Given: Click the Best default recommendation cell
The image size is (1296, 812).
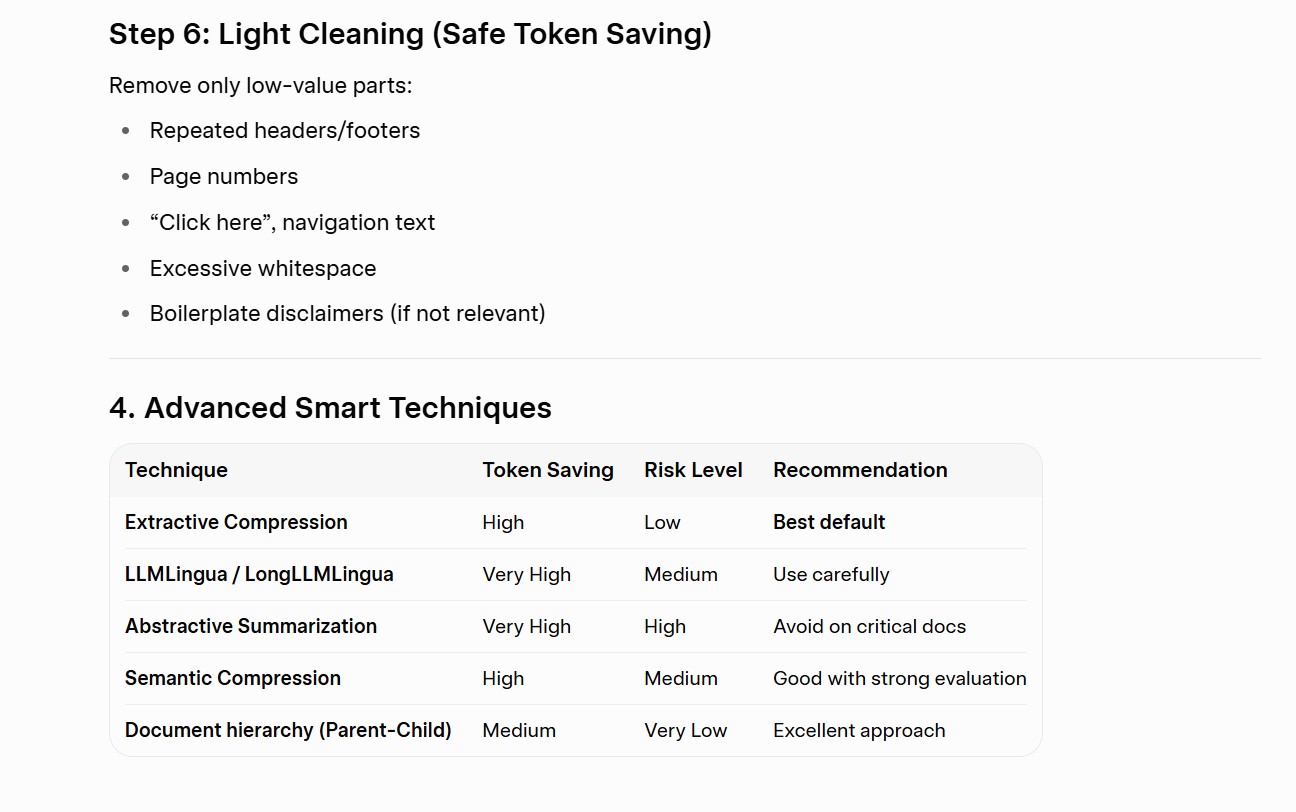Looking at the screenshot, I should [x=829, y=522].
